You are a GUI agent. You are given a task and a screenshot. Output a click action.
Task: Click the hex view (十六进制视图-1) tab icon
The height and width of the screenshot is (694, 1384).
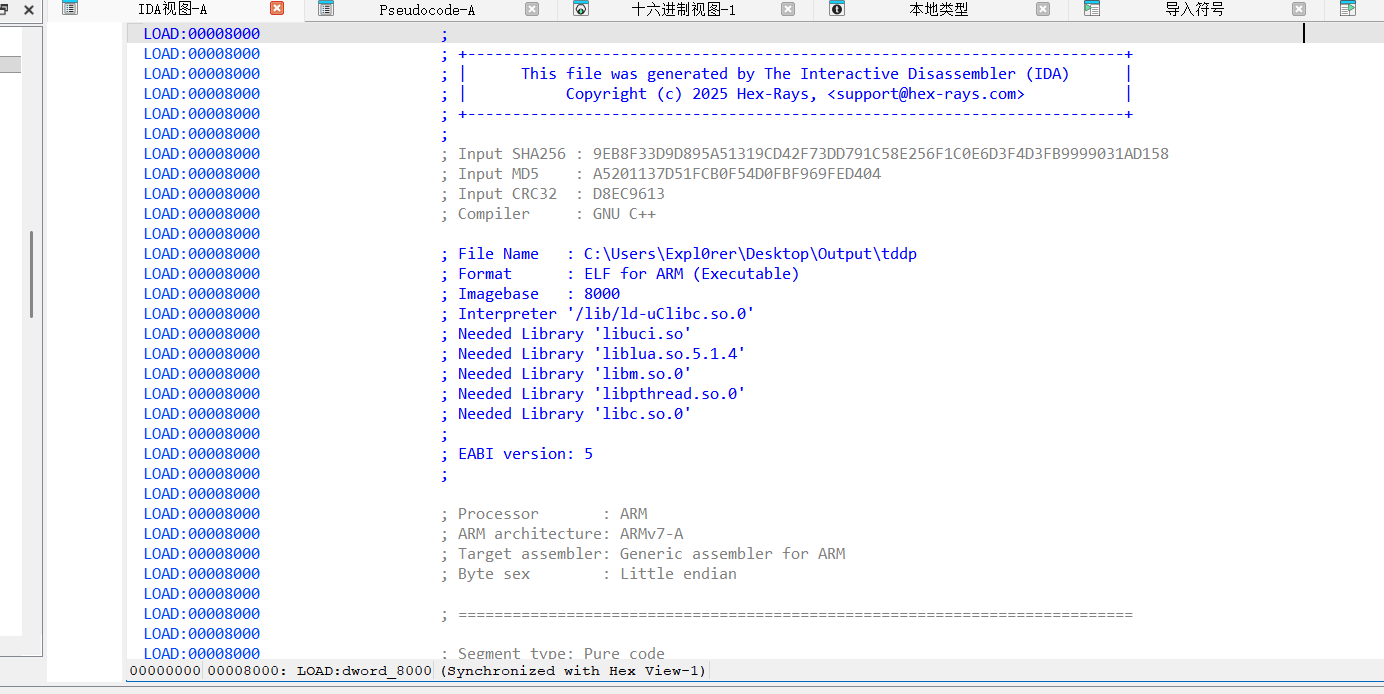[581, 8]
